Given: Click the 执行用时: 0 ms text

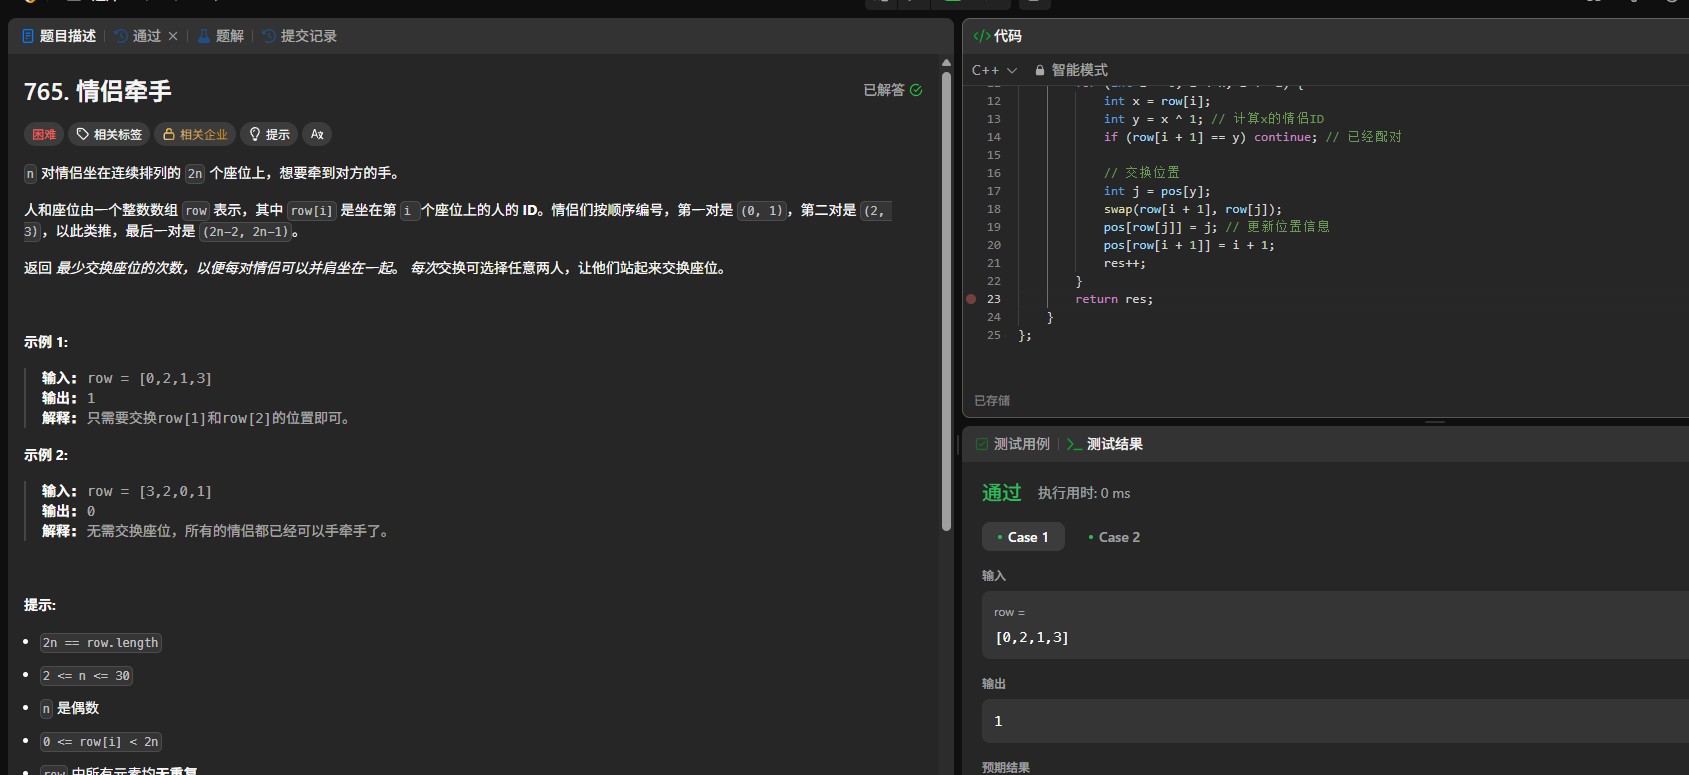Looking at the screenshot, I should tap(1084, 493).
